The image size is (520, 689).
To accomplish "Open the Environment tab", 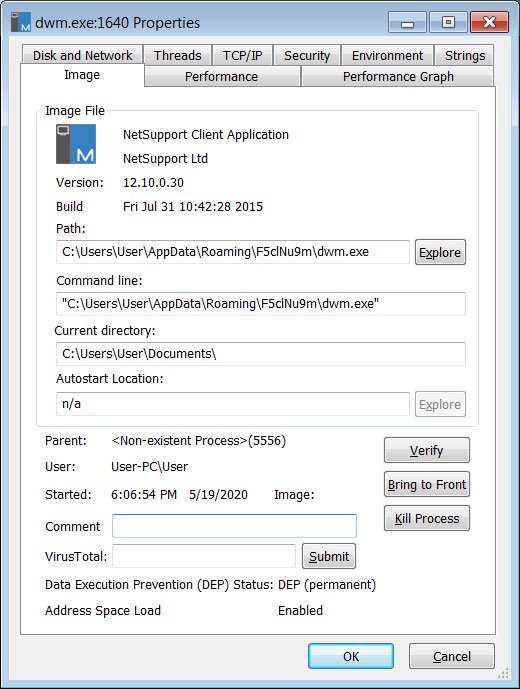I will 387,55.
